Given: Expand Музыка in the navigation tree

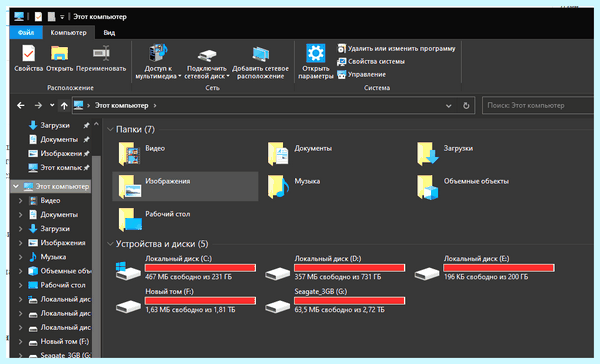Looking at the screenshot, I should [21, 257].
